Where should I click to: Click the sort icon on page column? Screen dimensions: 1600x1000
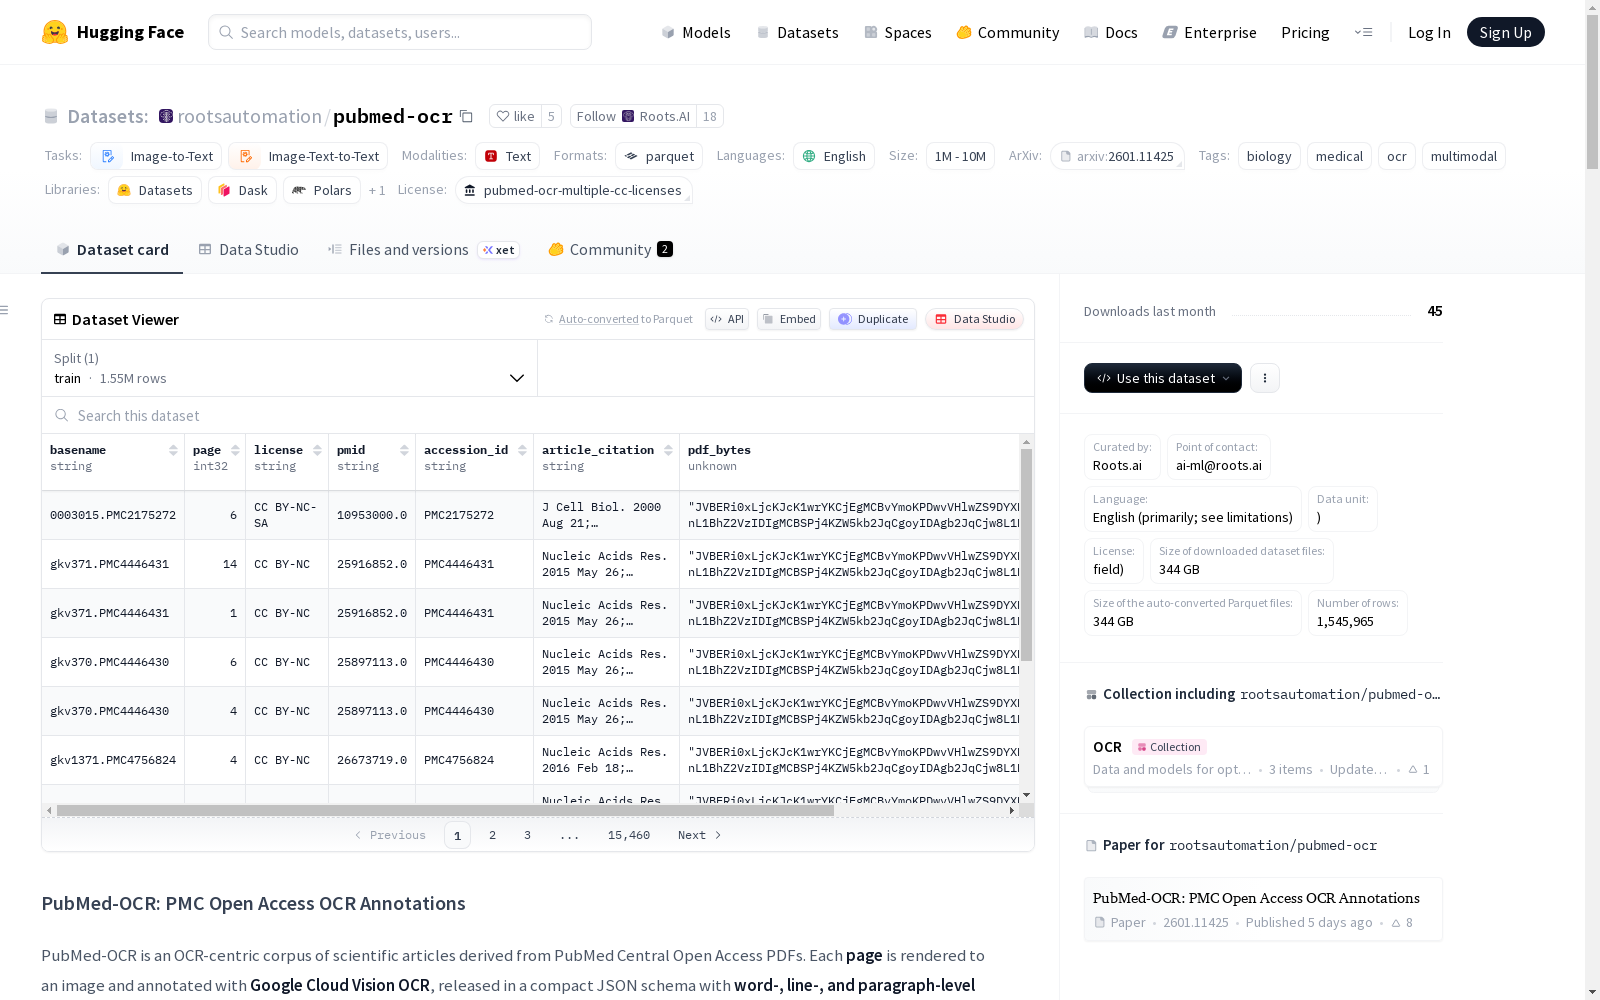235,450
